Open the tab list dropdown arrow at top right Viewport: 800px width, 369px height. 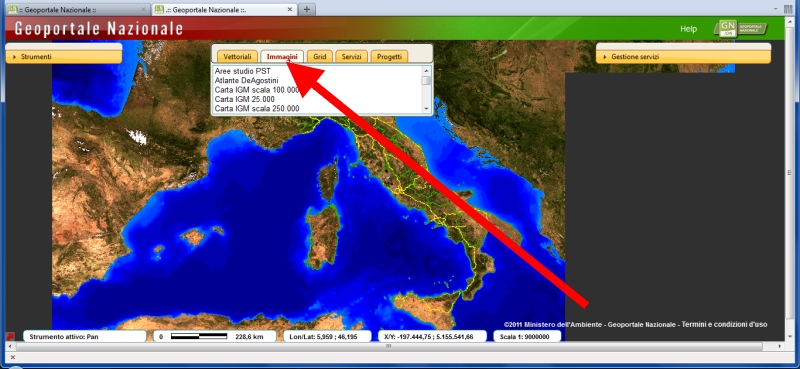tap(776, 9)
